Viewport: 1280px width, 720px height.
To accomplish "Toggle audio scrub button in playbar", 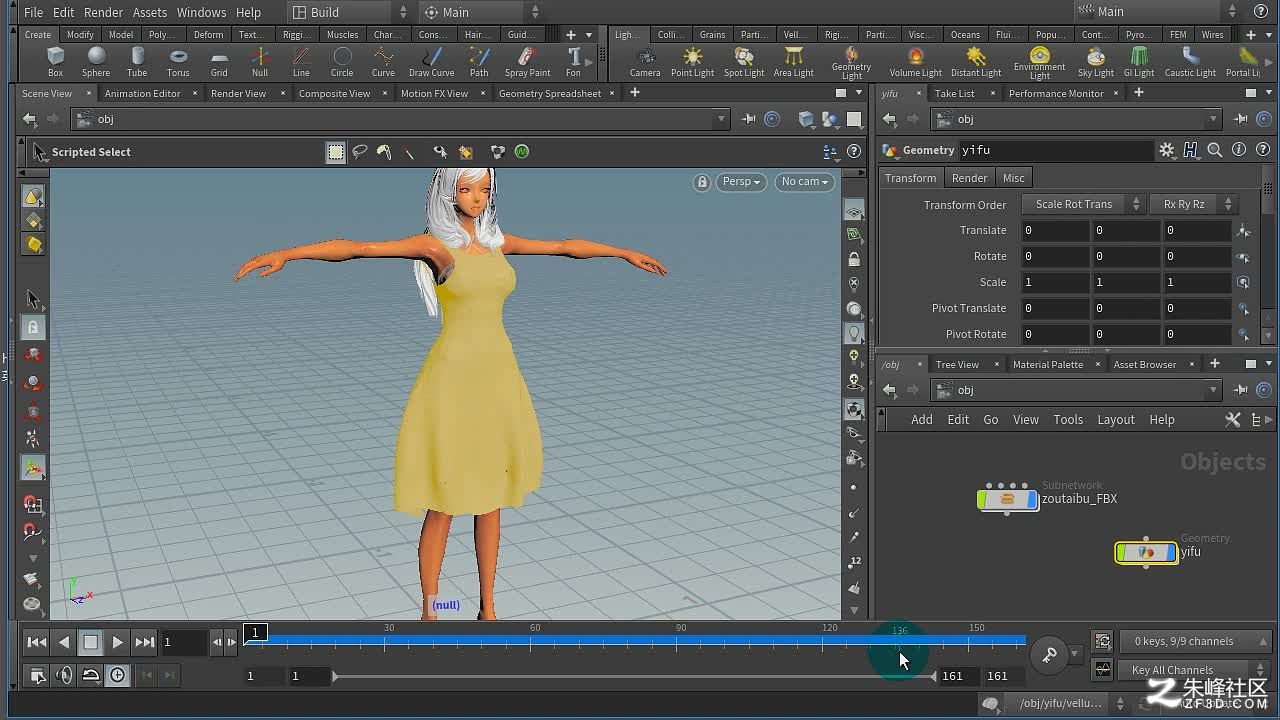I will pyautogui.click(x=64, y=675).
